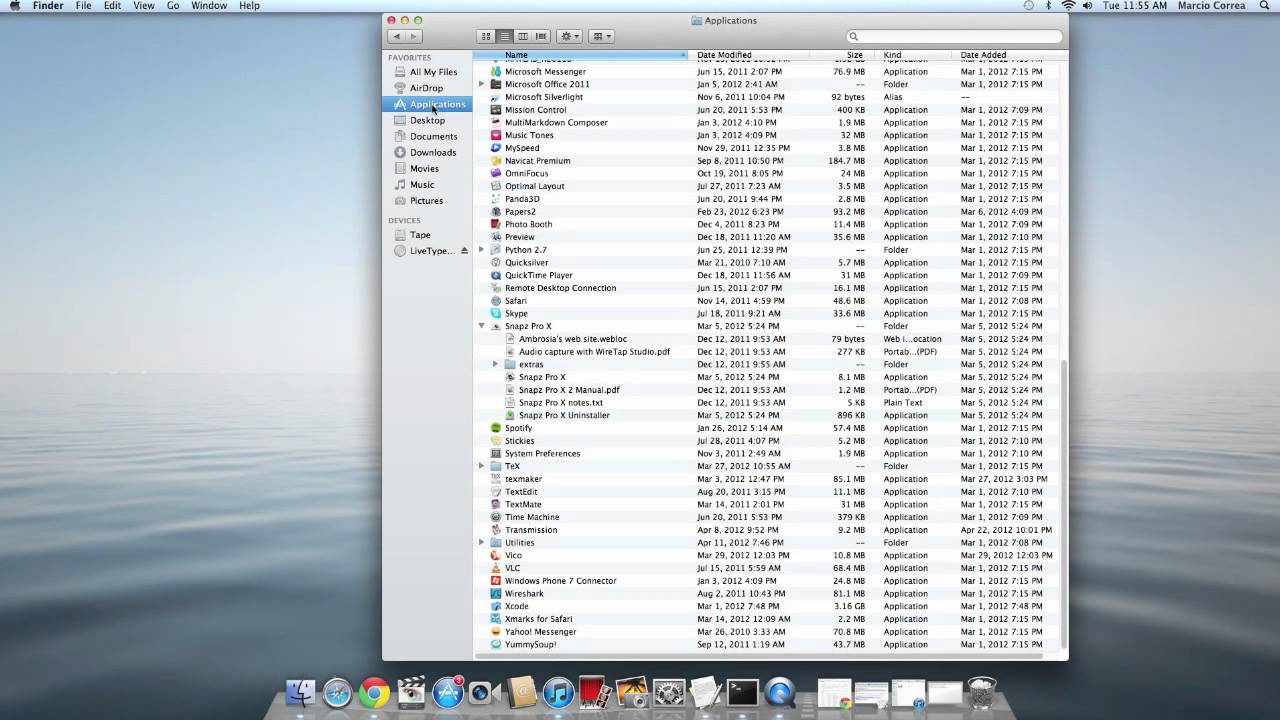Viewport: 1280px width, 720px height.
Task: Expand the Python 2.7 folder
Action: (481, 250)
